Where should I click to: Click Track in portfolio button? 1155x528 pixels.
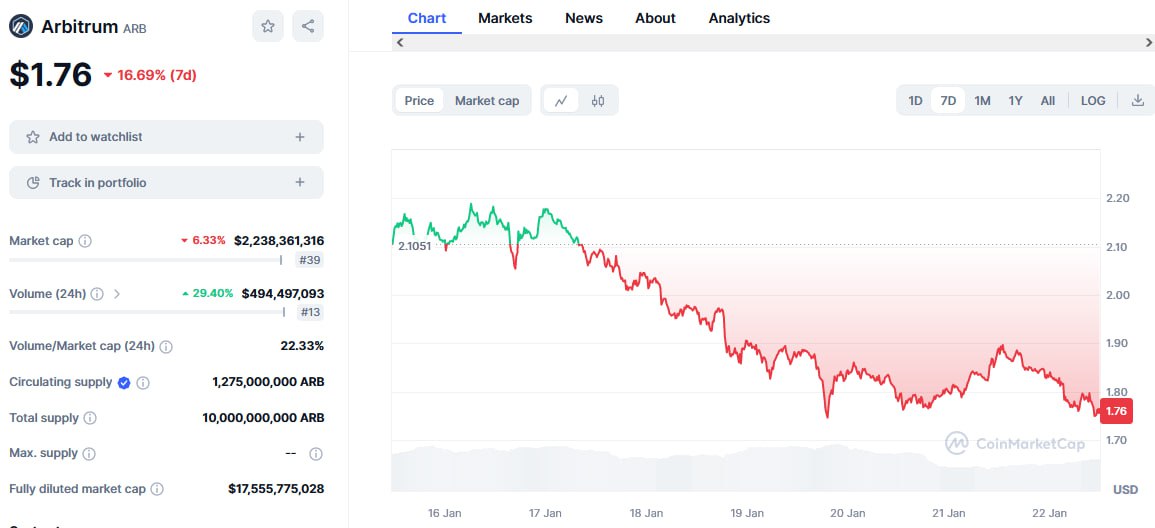click(166, 183)
